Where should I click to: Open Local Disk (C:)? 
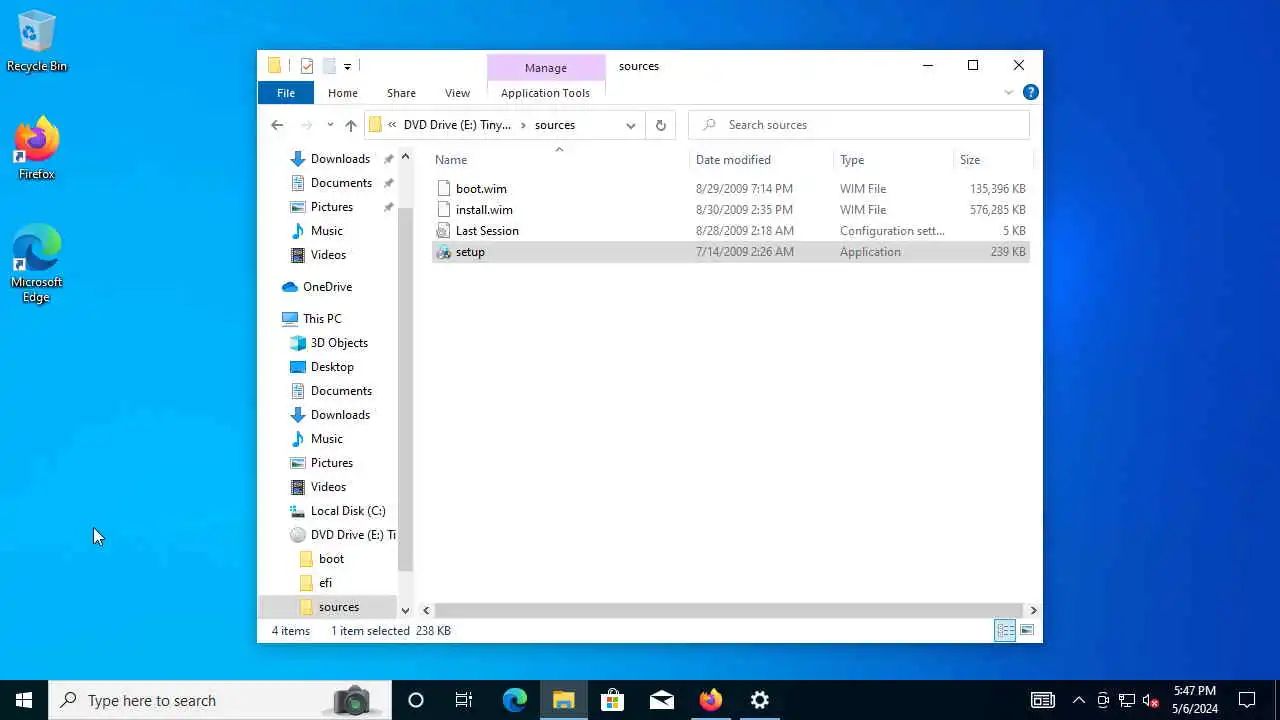pyautogui.click(x=348, y=511)
